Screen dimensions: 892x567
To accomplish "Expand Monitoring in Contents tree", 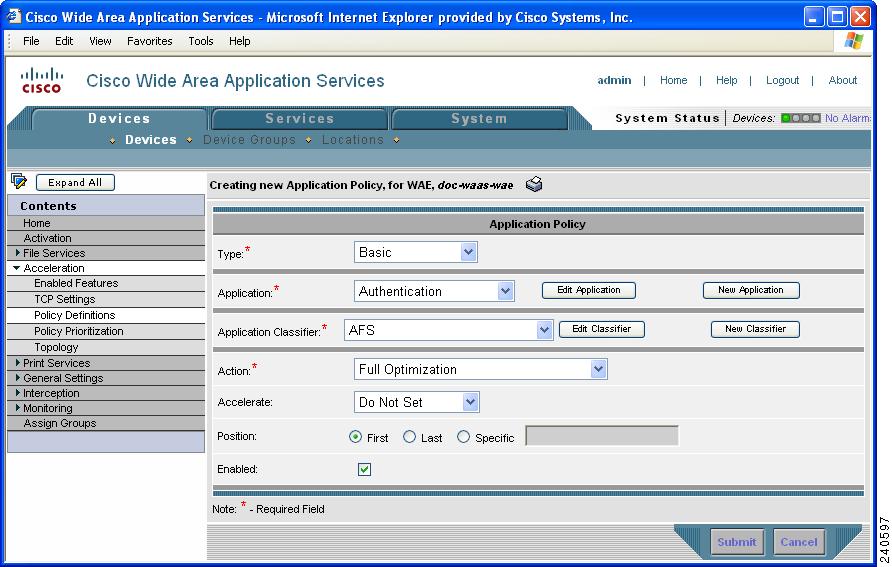I will click(18, 408).
